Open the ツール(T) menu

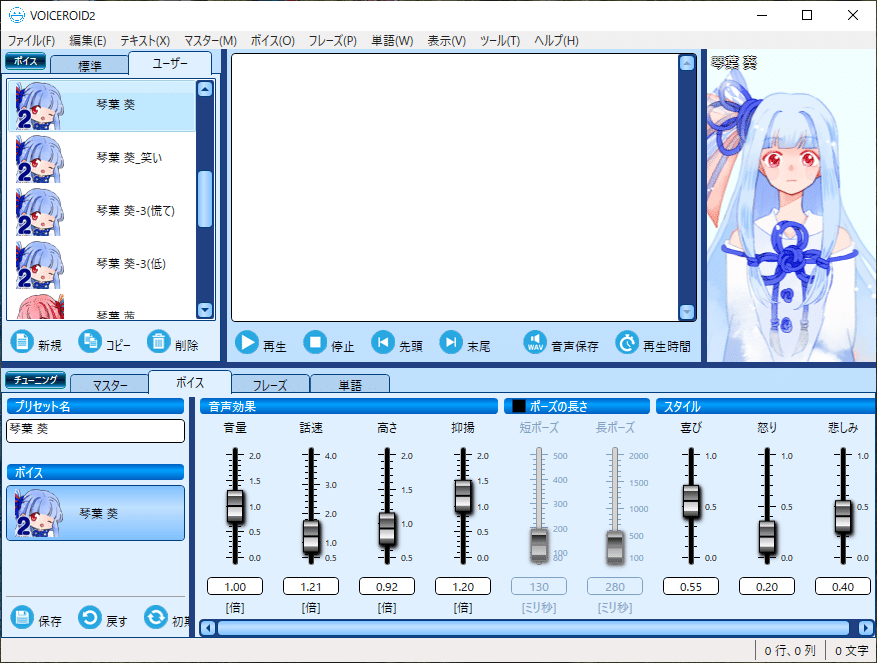pyautogui.click(x=500, y=40)
